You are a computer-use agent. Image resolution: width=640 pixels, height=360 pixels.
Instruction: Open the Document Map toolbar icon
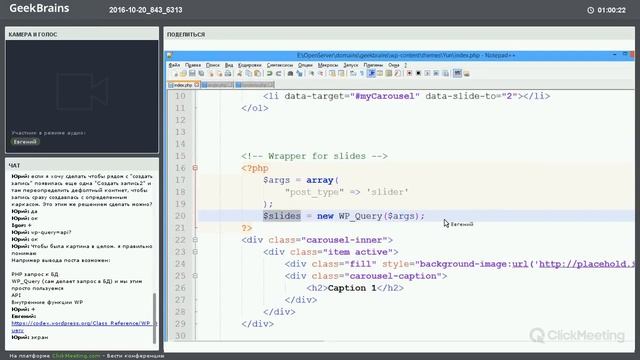coord(389,73)
